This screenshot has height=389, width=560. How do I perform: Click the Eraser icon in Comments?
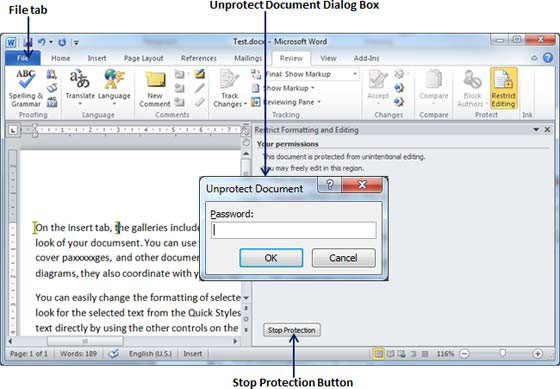click(x=200, y=102)
